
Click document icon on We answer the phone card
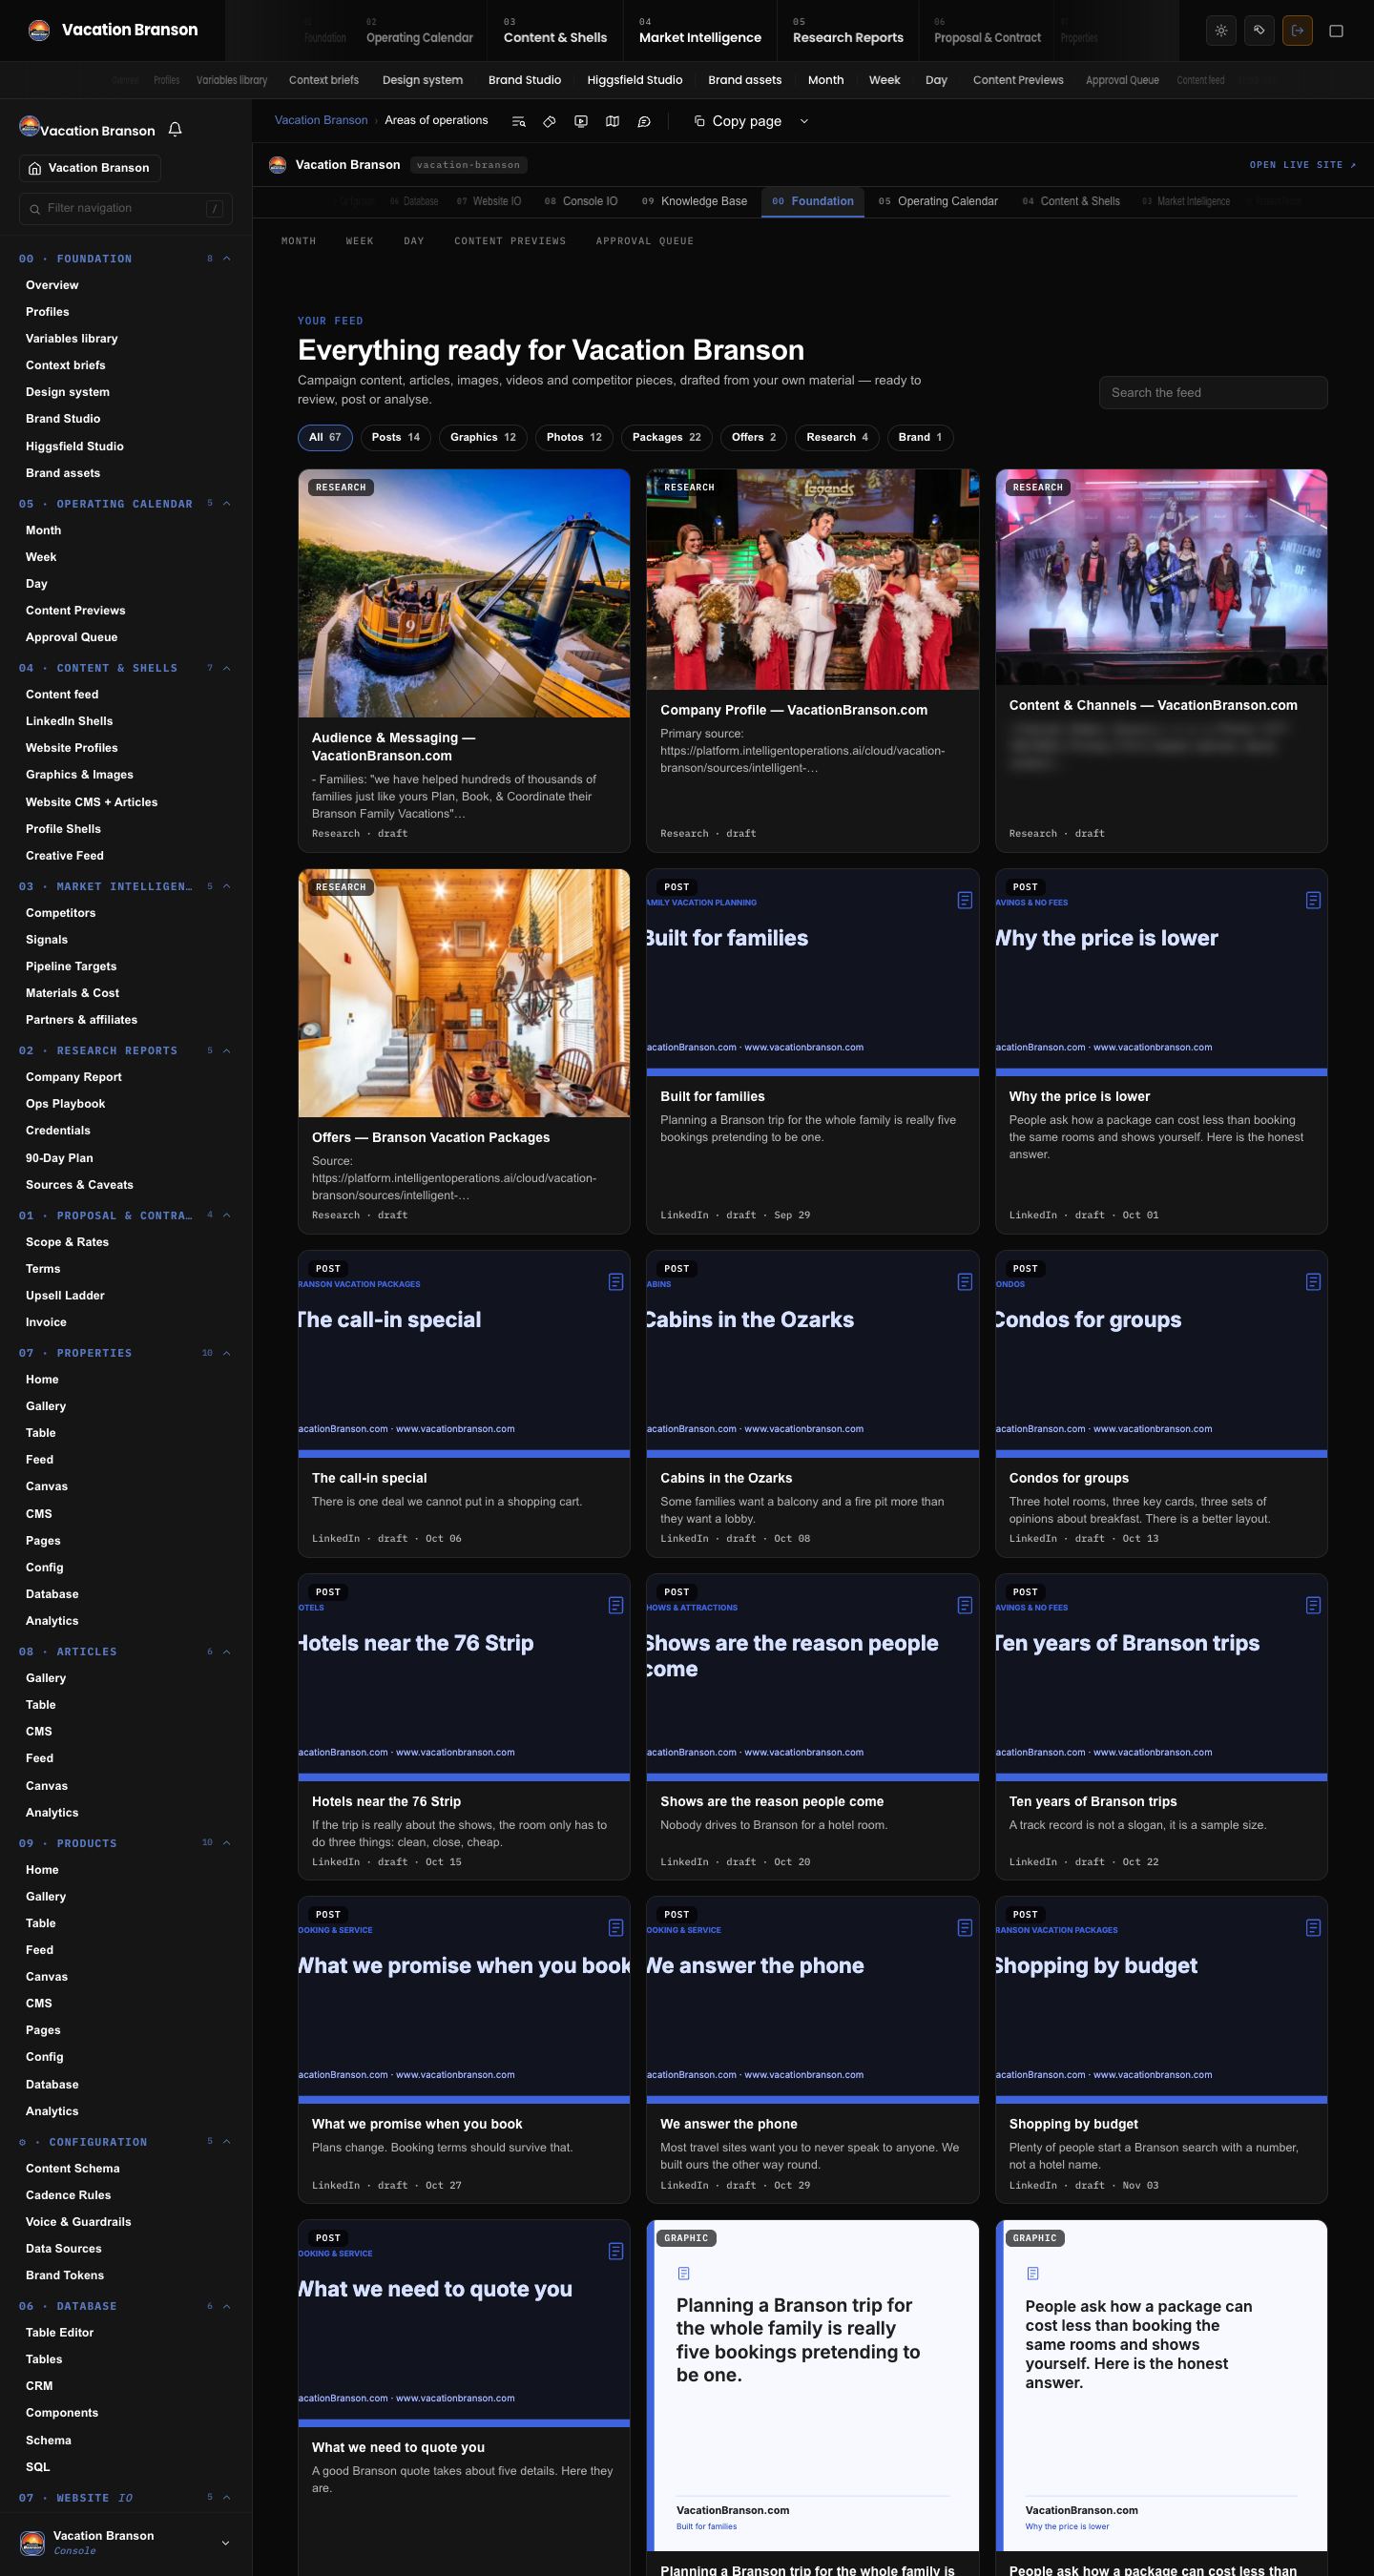tap(965, 1928)
